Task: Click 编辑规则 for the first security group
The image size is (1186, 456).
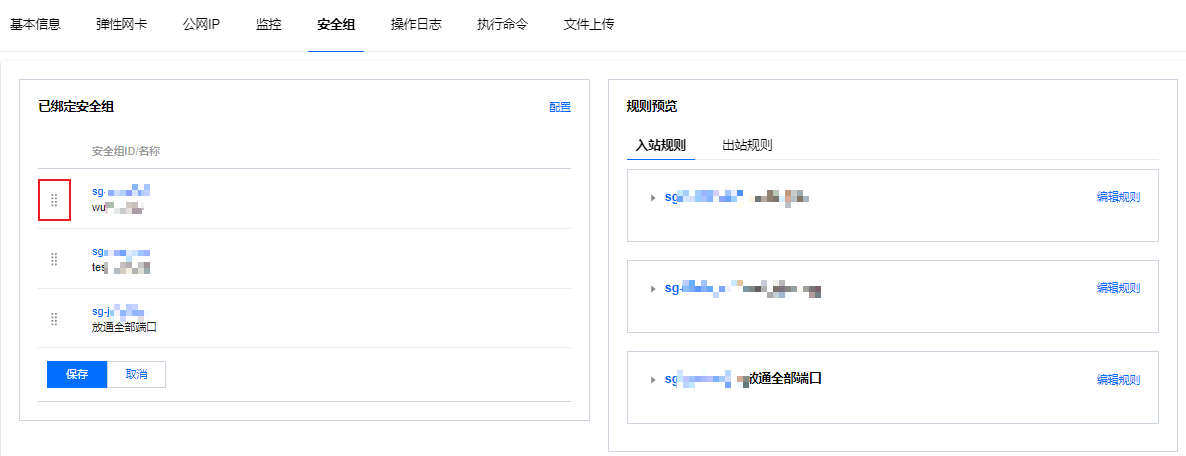Action: pyautogui.click(x=1119, y=197)
